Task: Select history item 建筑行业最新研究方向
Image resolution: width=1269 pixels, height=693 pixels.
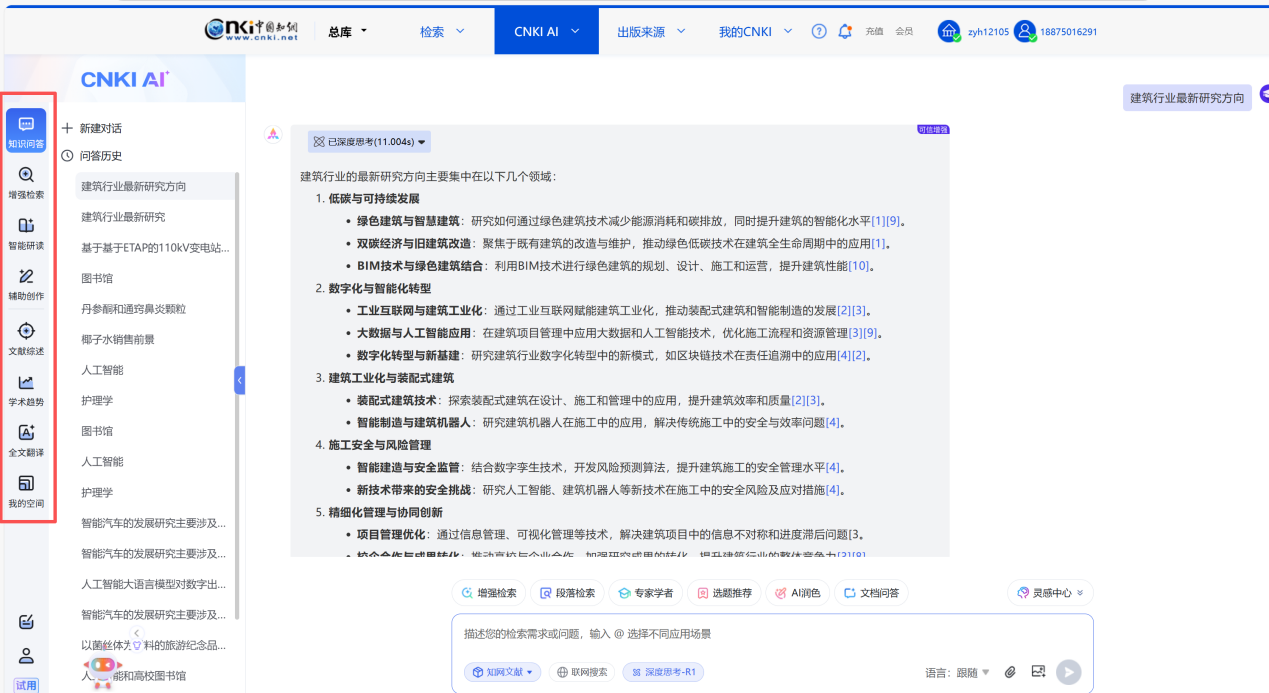Action: 155,186
